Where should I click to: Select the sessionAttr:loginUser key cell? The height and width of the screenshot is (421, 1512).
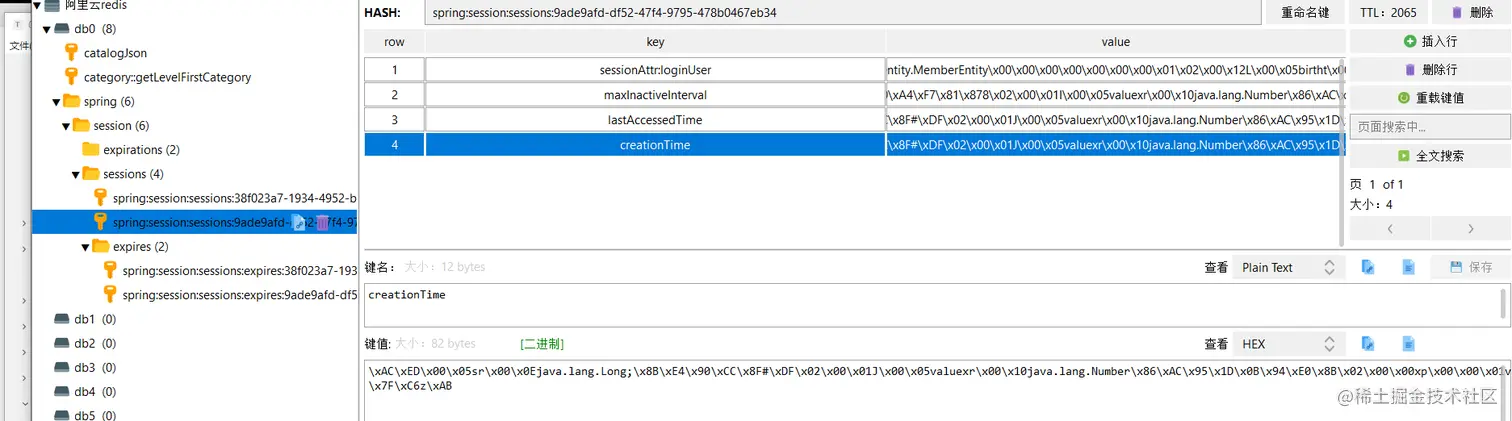(655, 70)
